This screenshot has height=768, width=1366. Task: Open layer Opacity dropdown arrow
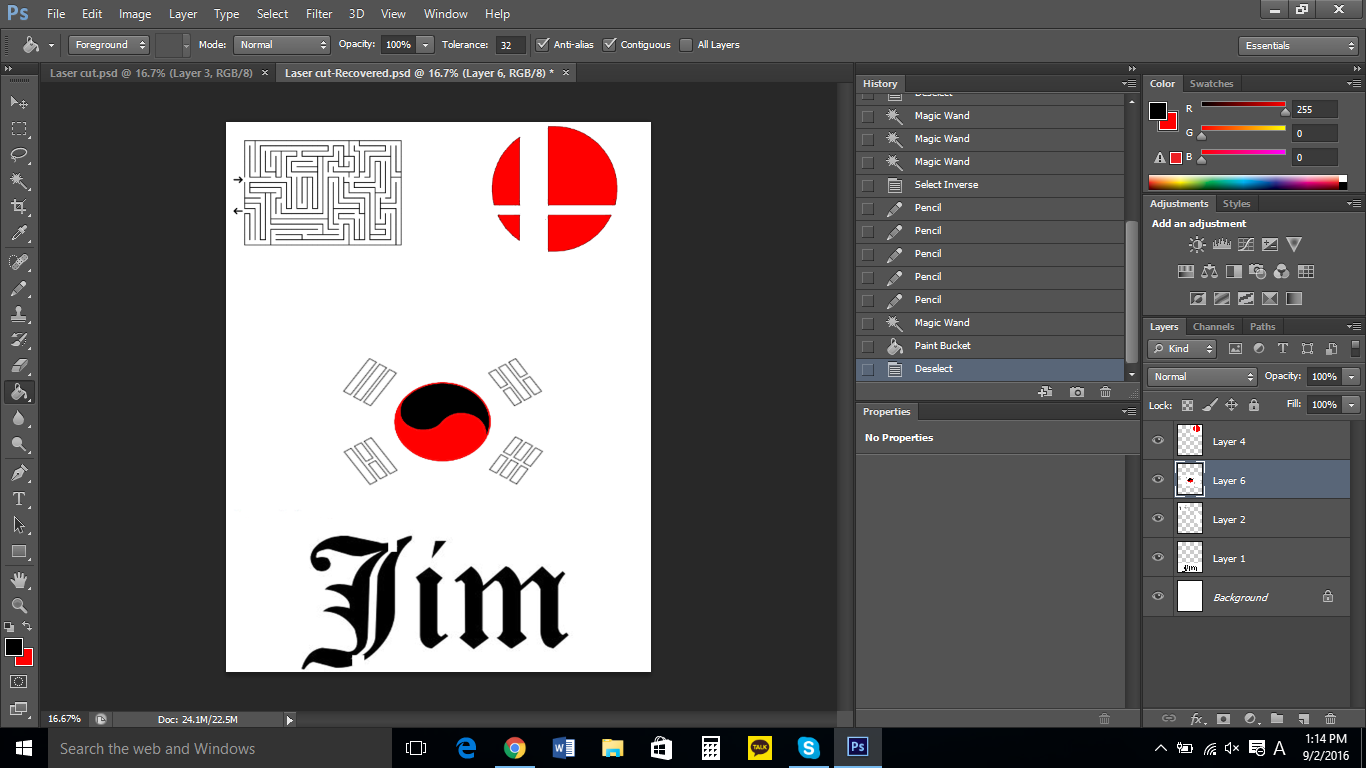coord(1352,376)
